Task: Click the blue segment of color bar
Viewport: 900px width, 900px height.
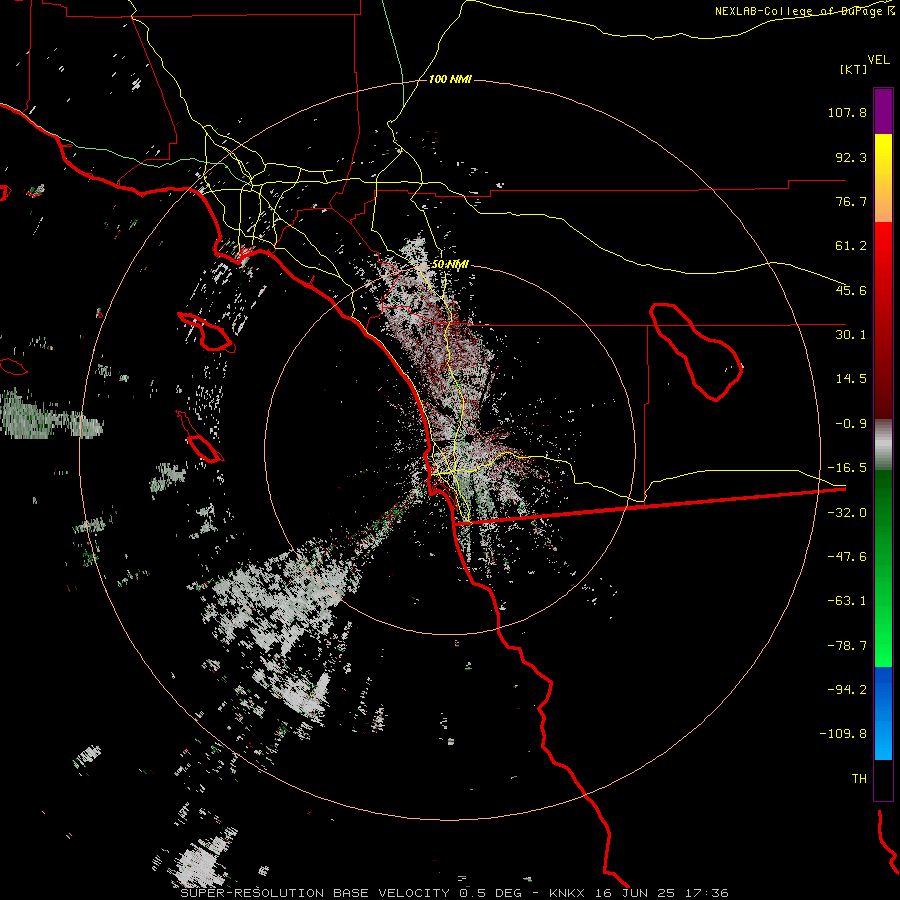Action: [x=883, y=713]
